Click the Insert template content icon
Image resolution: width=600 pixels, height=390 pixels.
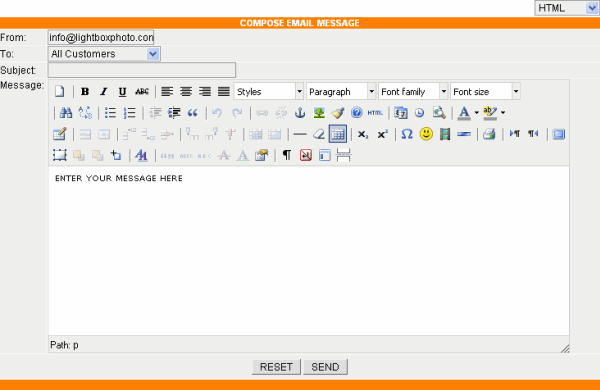[x=324, y=155]
